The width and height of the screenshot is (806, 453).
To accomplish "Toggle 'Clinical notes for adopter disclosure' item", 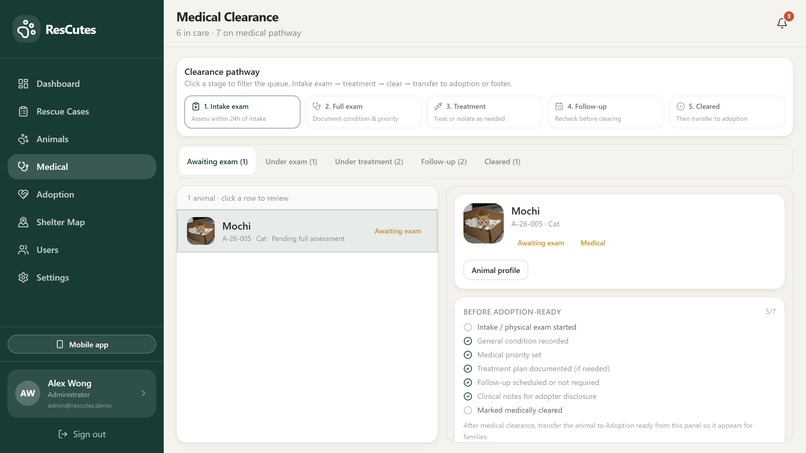I will (x=468, y=396).
